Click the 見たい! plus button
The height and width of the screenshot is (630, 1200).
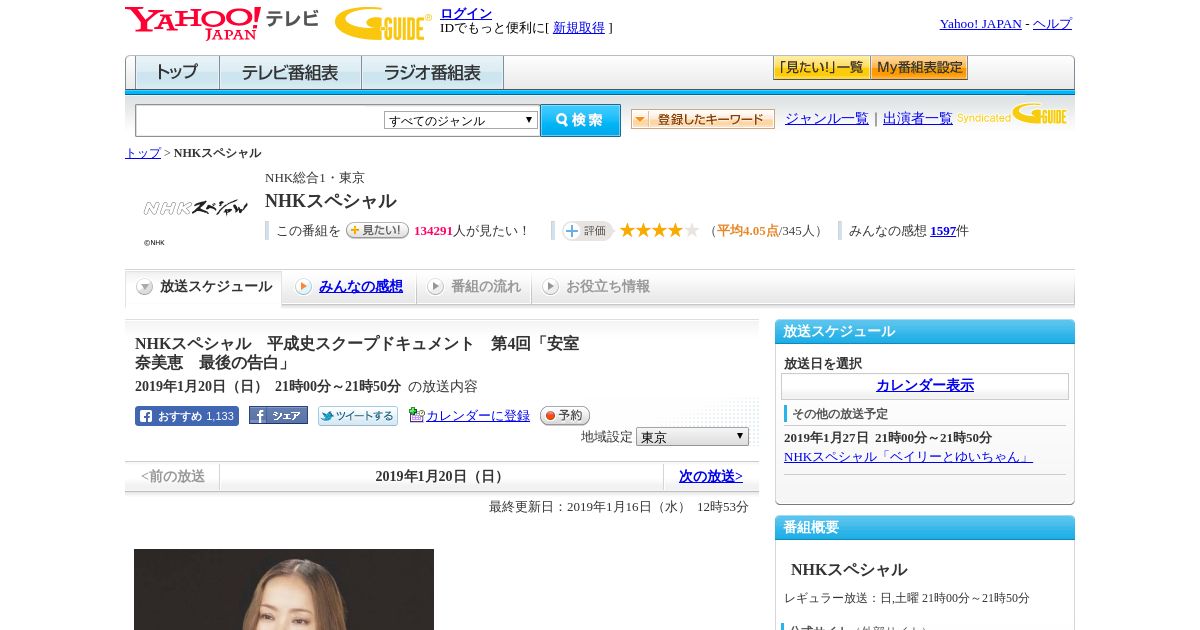pos(377,230)
